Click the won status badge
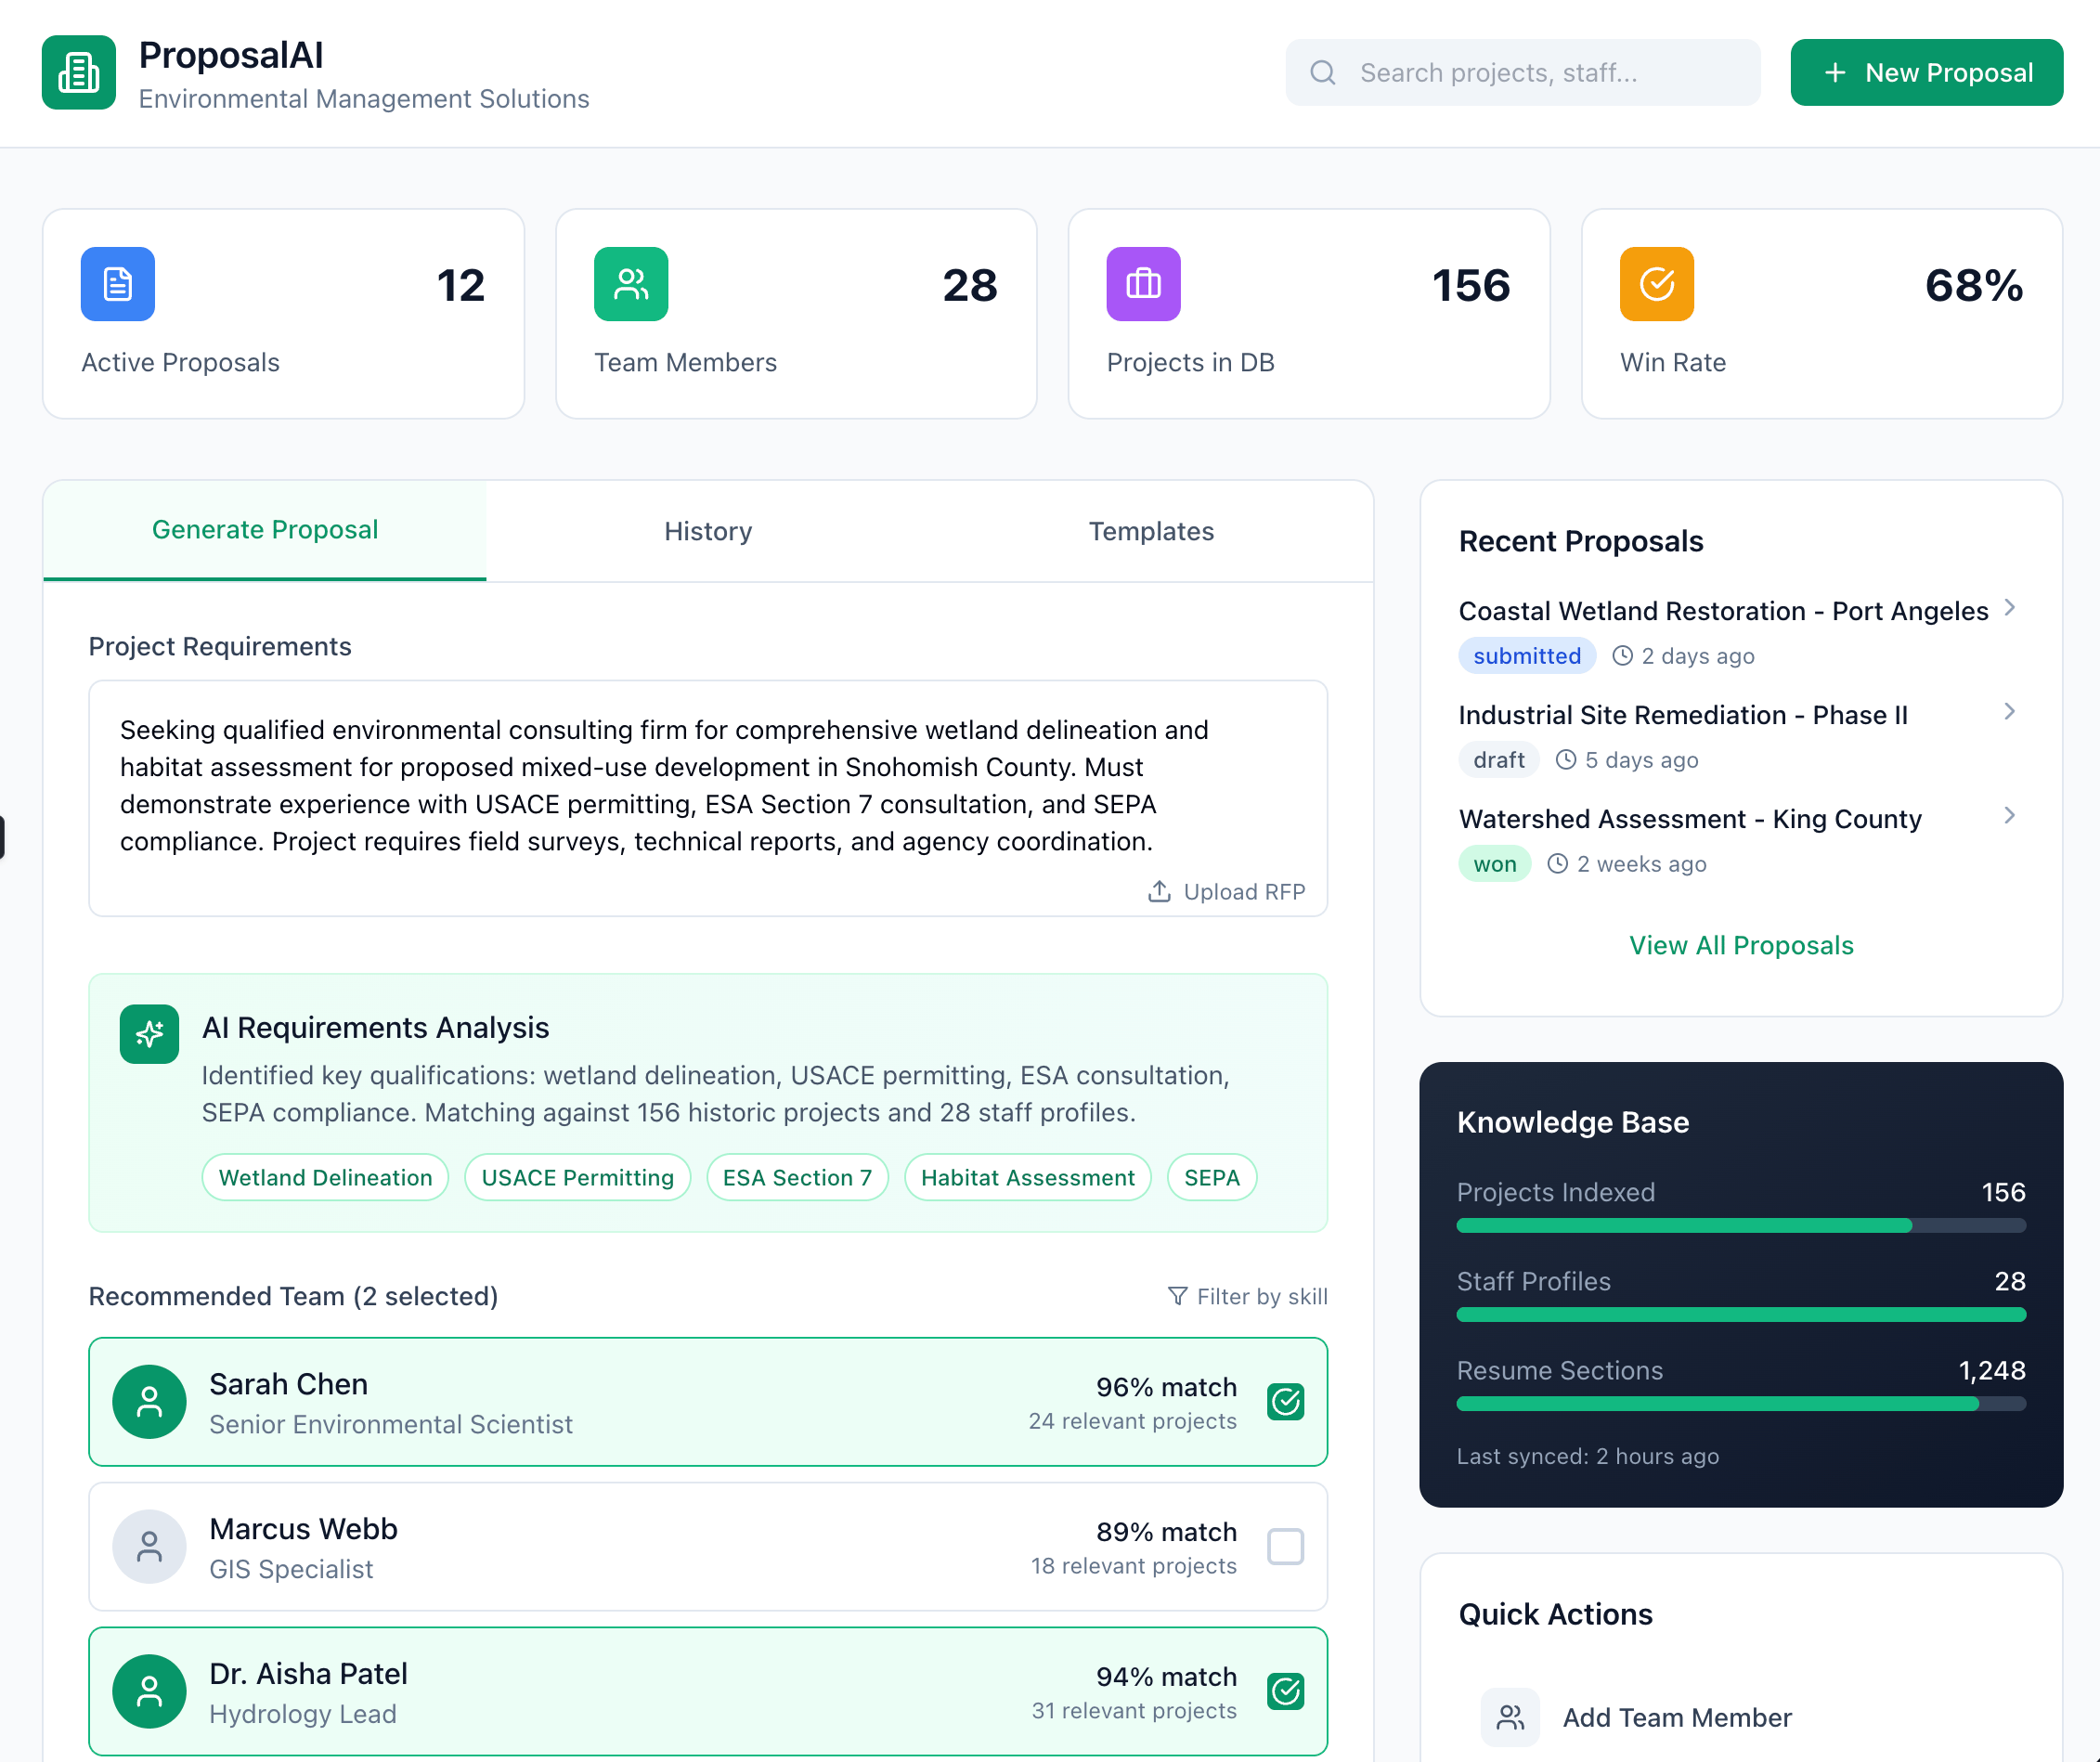The image size is (2100, 1762). coord(1494,864)
